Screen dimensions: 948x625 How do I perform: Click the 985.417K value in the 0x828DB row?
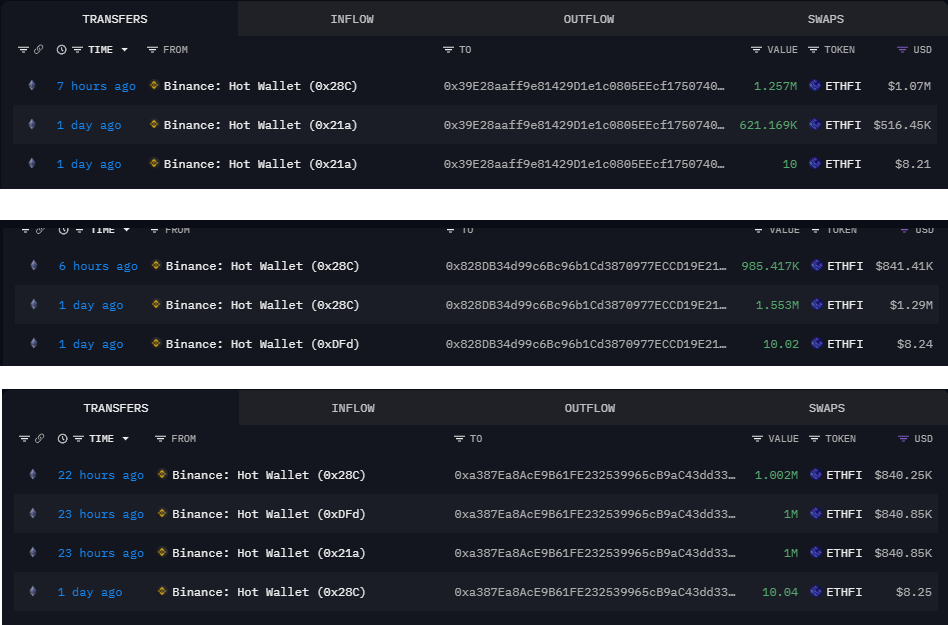click(x=769, y=266)
